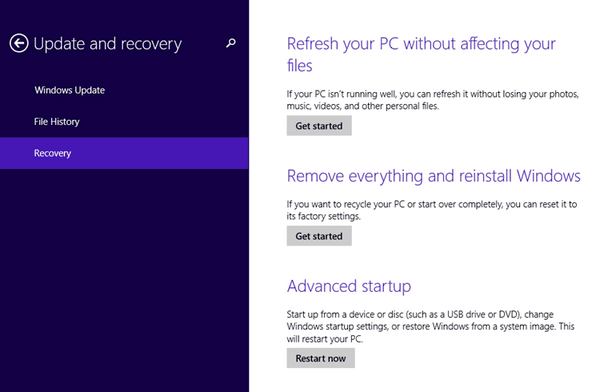Viewport: 600px width, 392px height.
Task: Click the "will restart your PC" line
Action: pyautogui.click(x=324, y=339)
